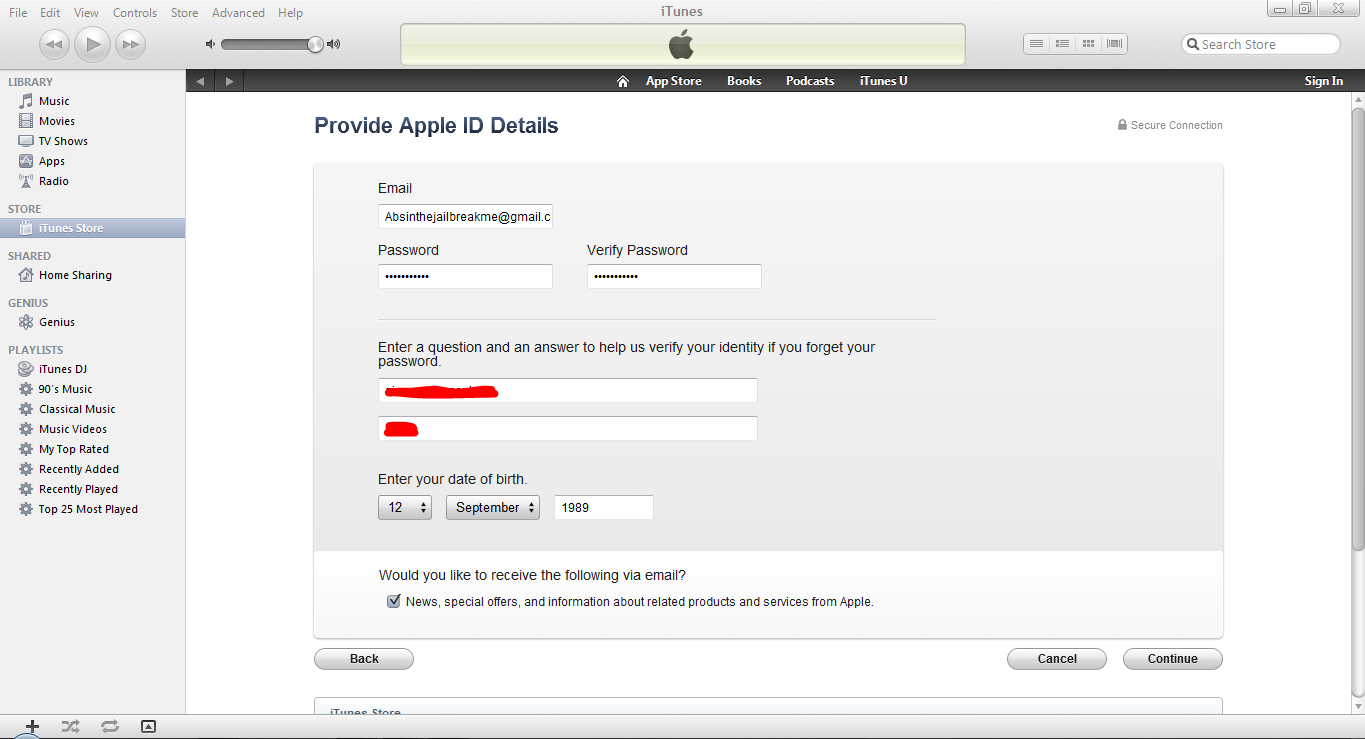The image size is (1365, 739).
Task: Open the Podcasts tab
Action: [x=810, y=81]
